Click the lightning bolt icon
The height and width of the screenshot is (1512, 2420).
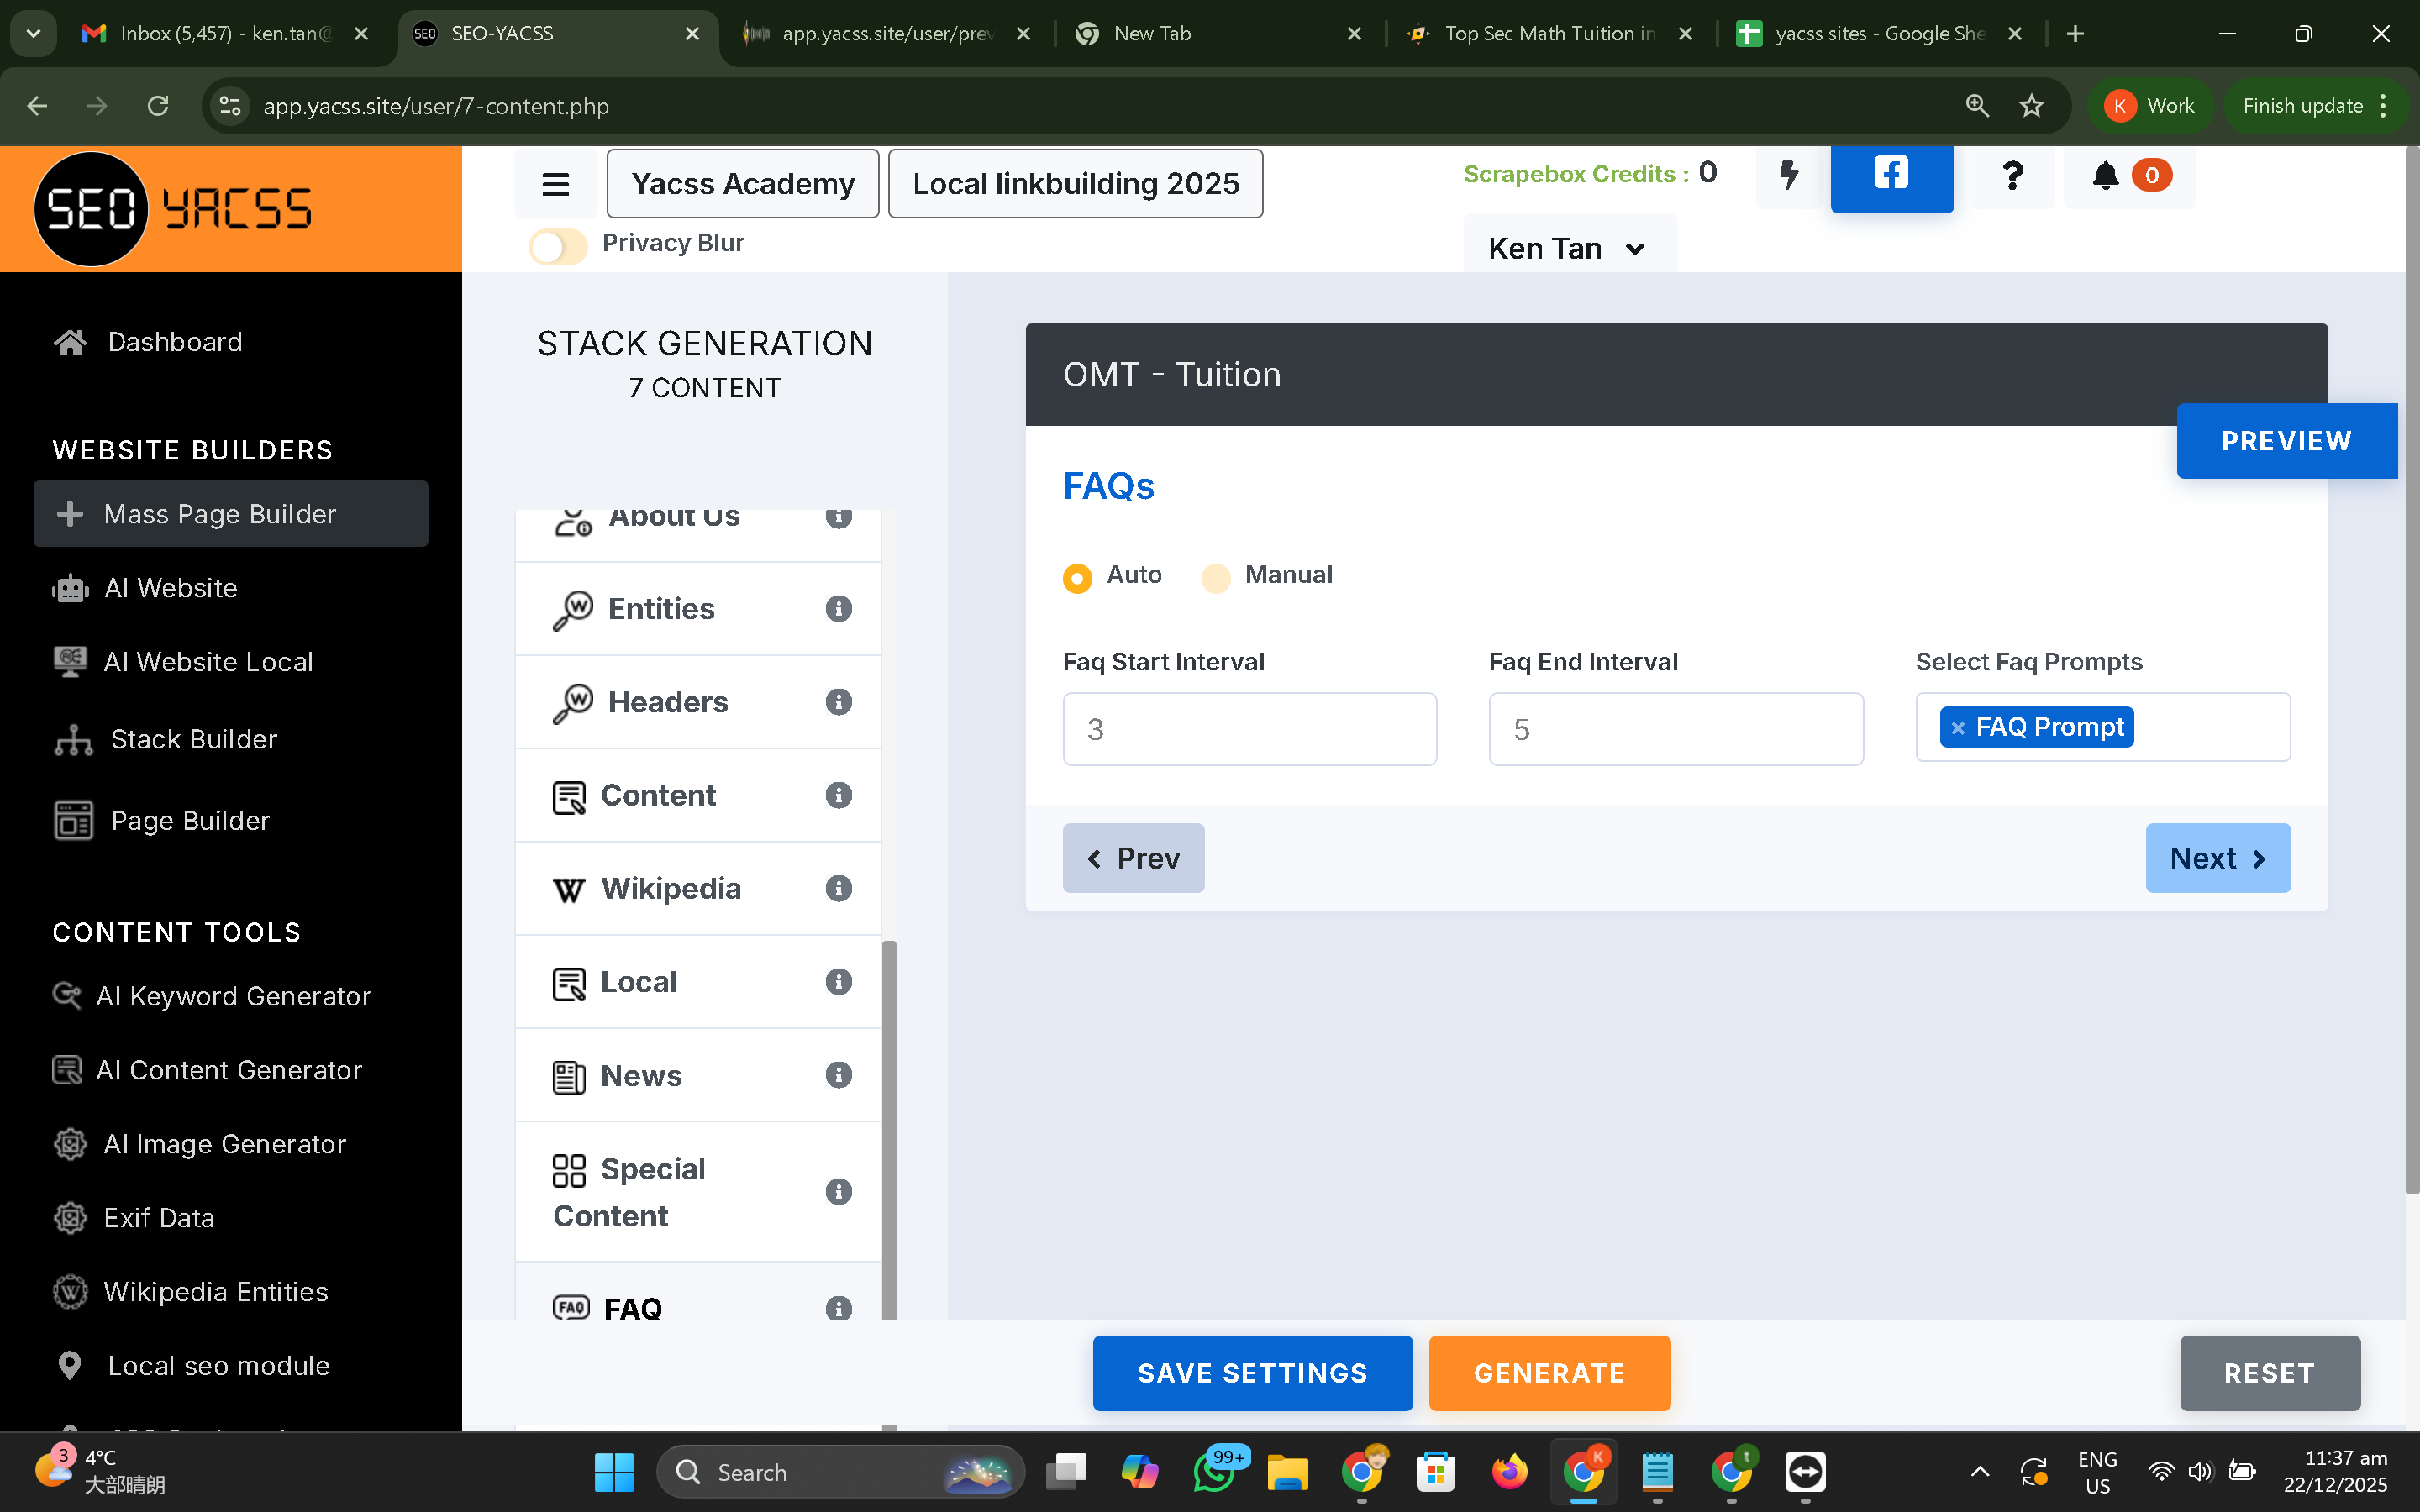pyautogui.click(x=1789, y=175)
